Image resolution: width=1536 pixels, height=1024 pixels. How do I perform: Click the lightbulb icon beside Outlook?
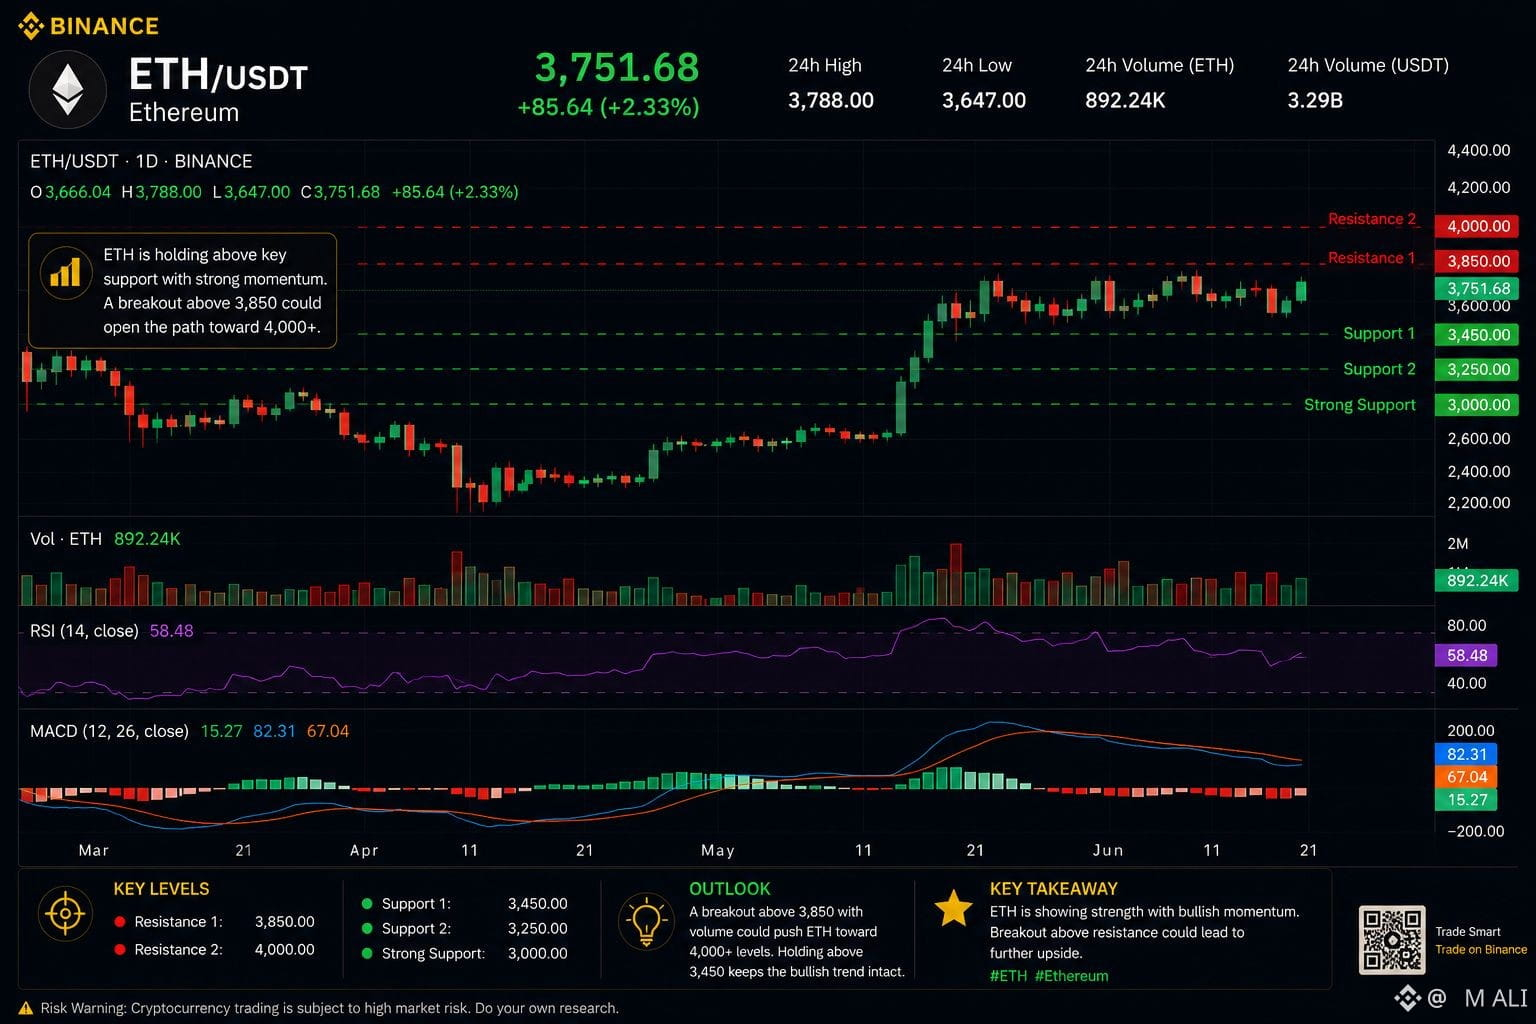click(646, 922)
